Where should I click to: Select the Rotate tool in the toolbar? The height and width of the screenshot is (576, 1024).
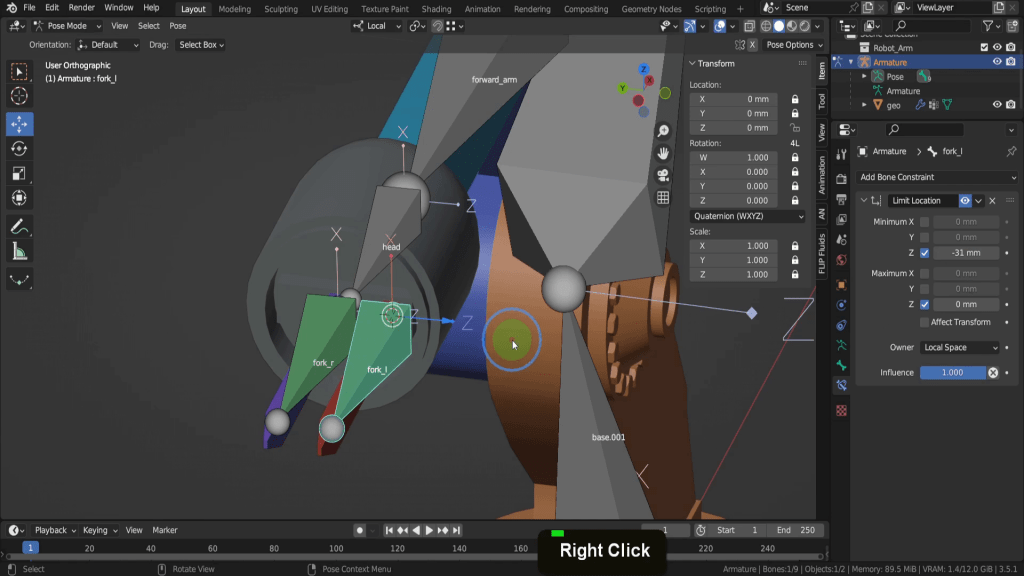coord(19,149)
